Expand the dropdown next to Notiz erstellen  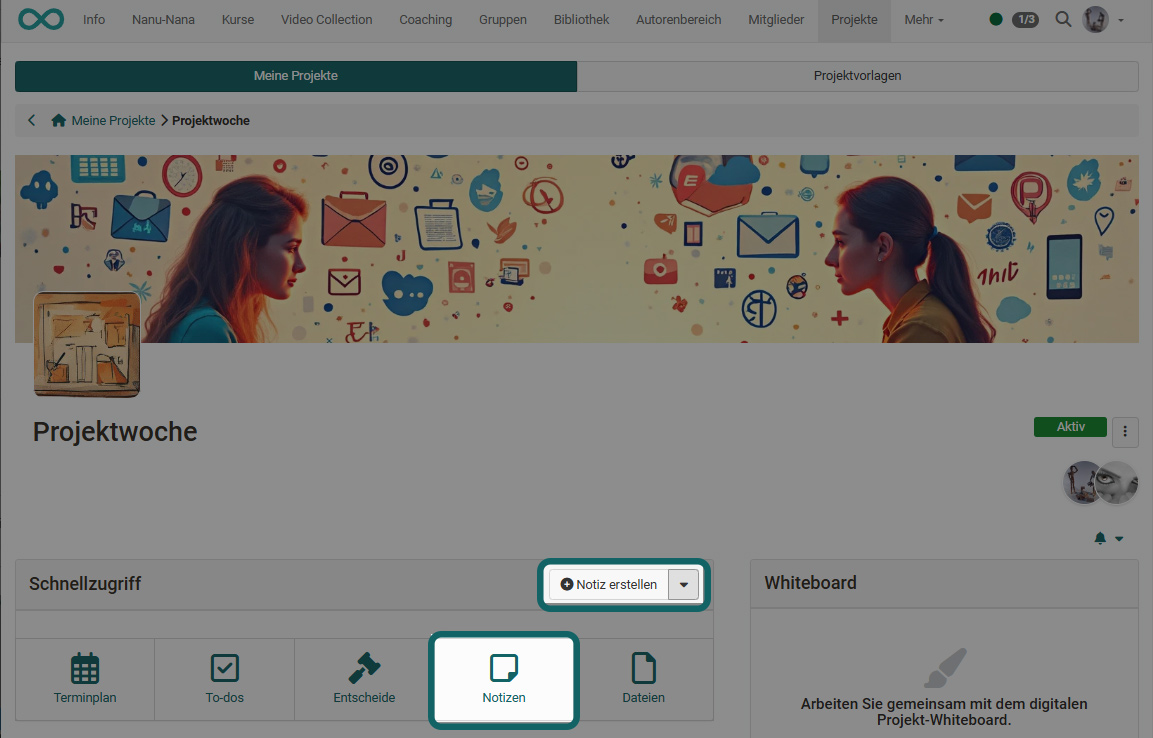[x=684, y=584]
